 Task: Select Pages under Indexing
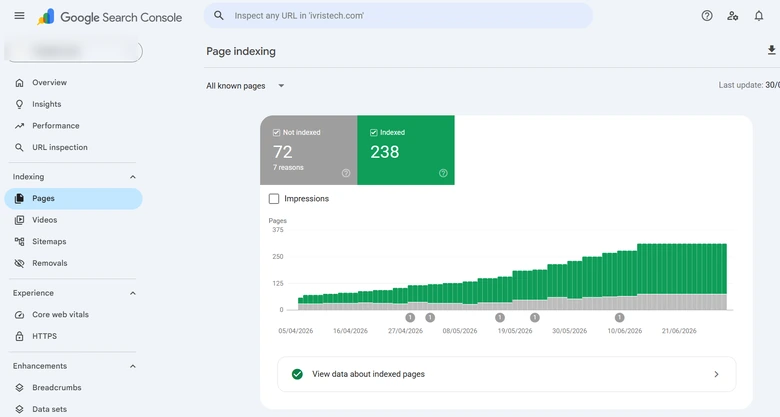74,199
